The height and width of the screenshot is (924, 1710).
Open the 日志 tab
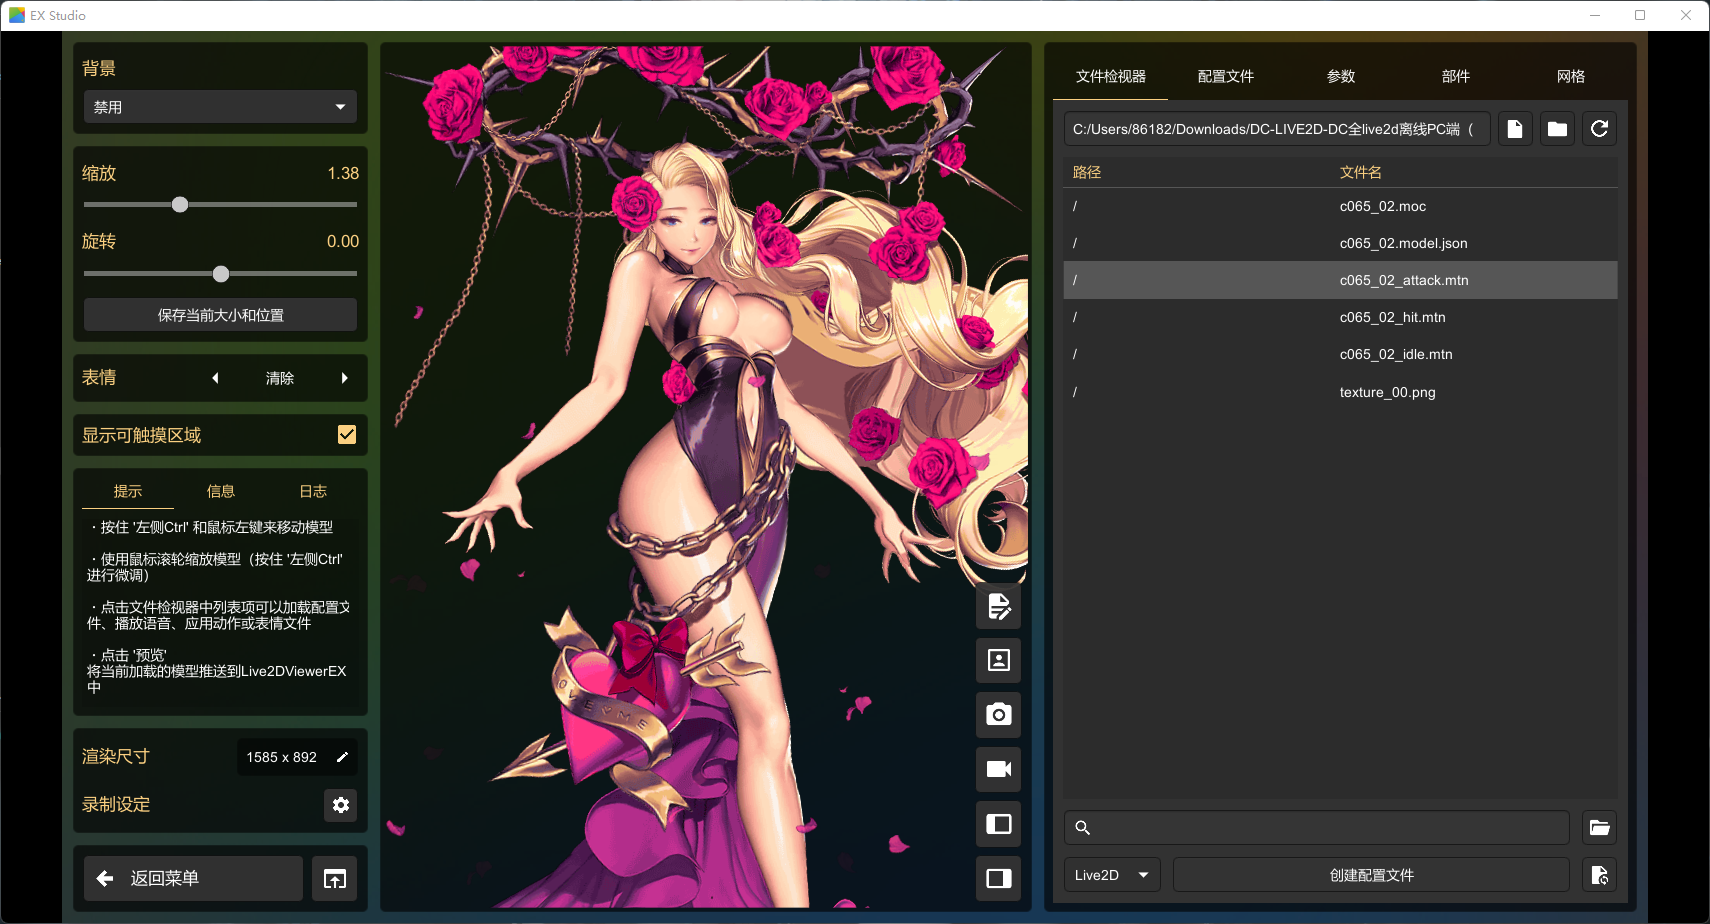click(313, 491)
